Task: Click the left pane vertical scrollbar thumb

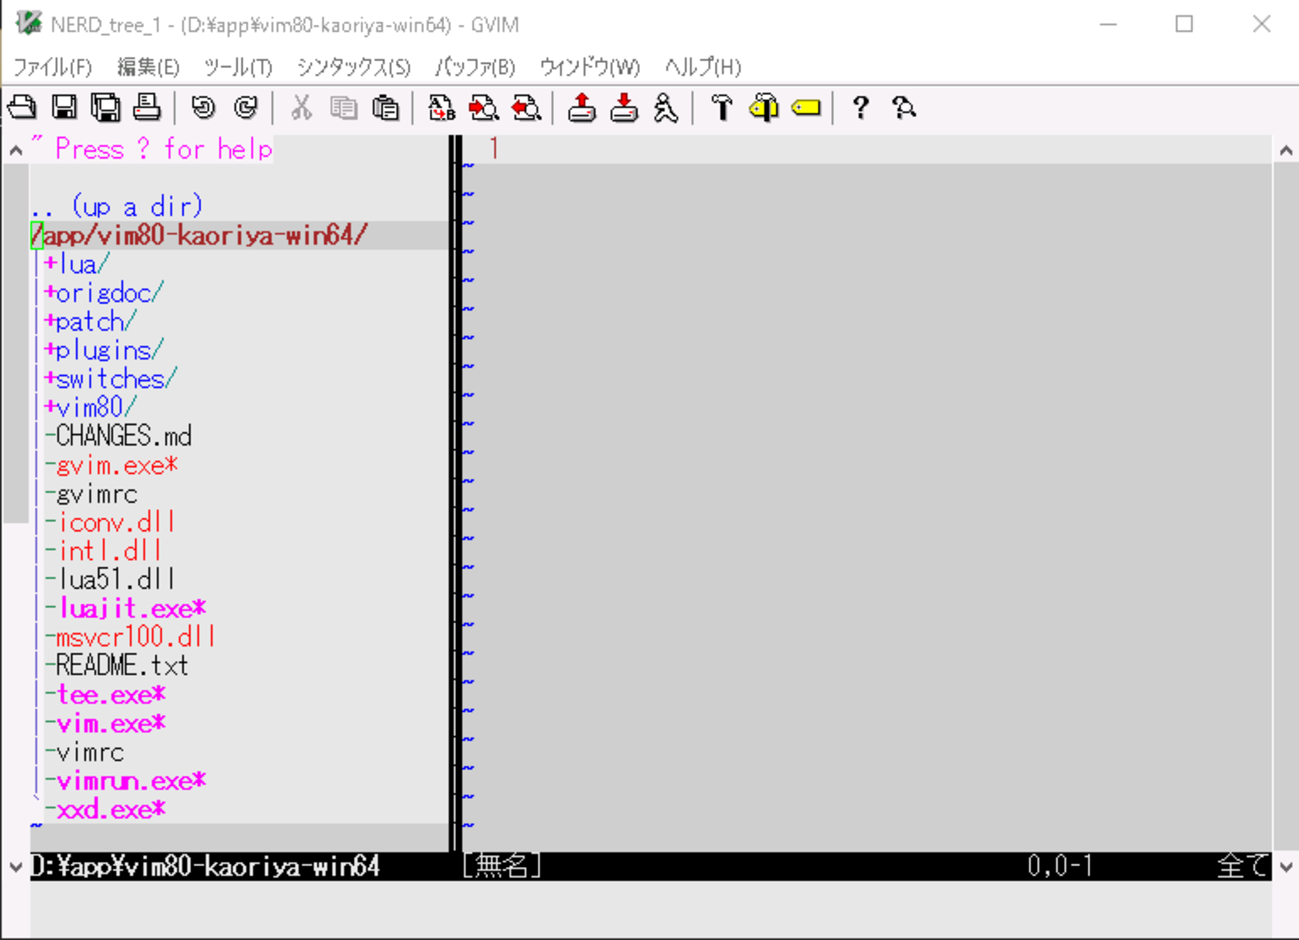Action: (15, 340)
